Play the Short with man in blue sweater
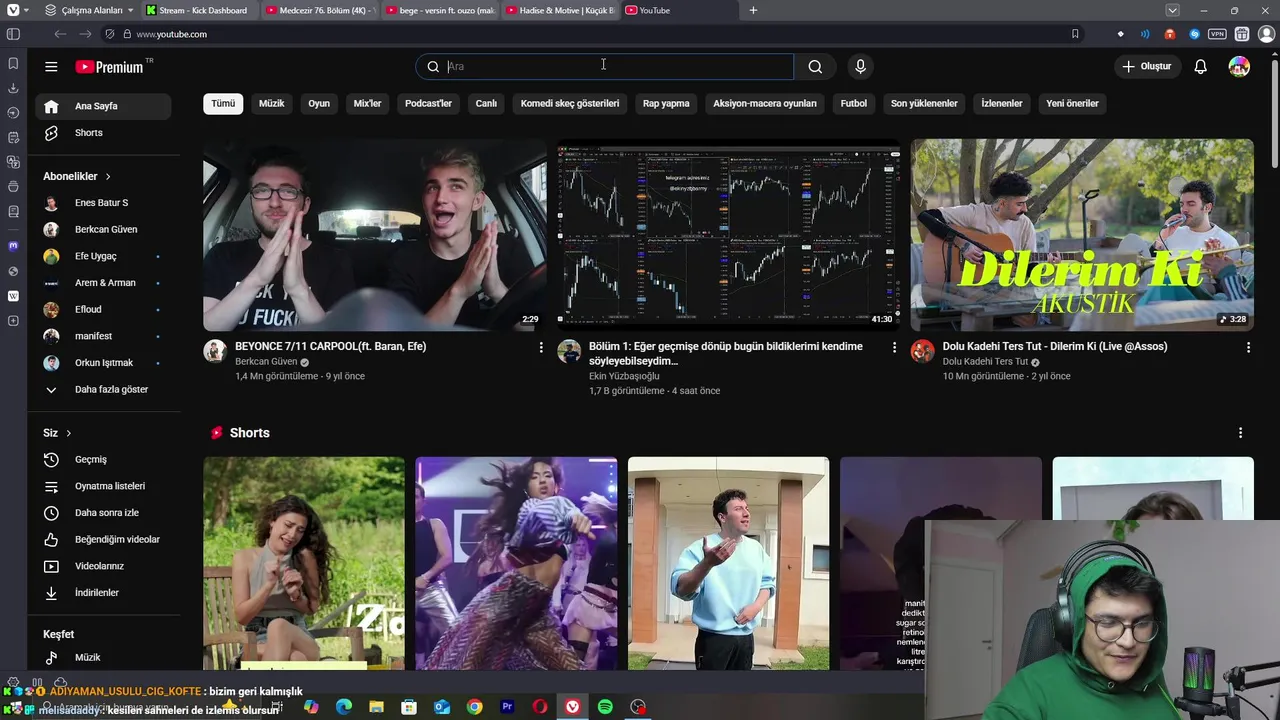 728,563
